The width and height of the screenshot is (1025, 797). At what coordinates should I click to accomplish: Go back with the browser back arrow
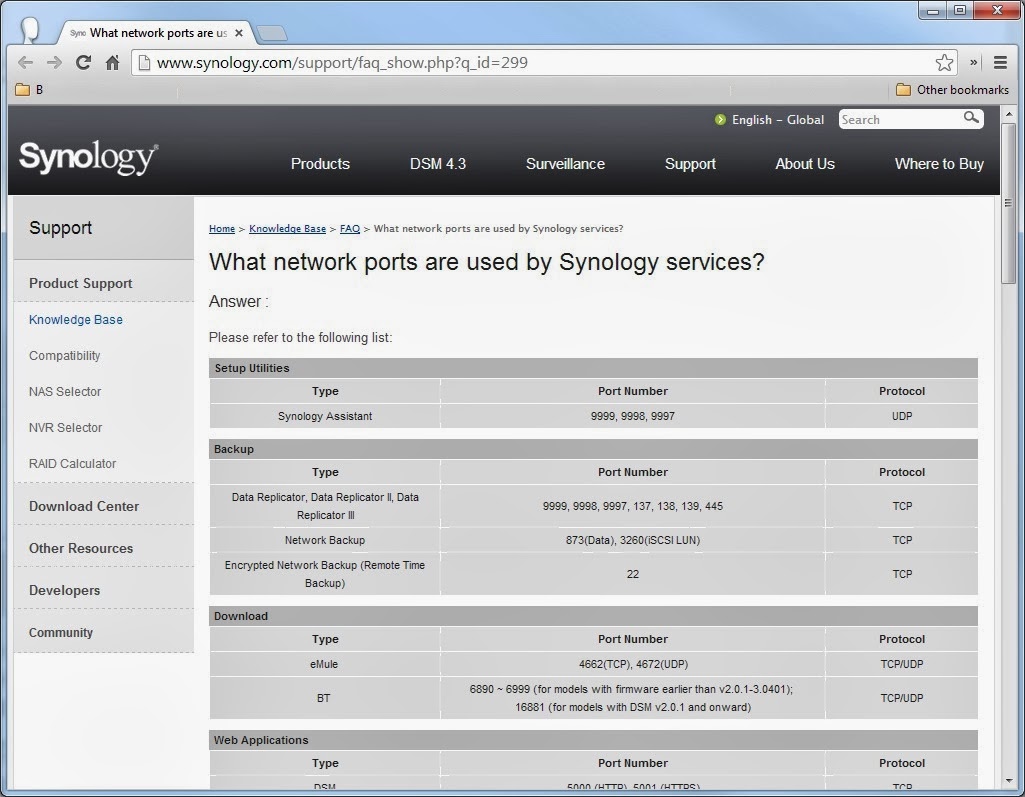25,63
